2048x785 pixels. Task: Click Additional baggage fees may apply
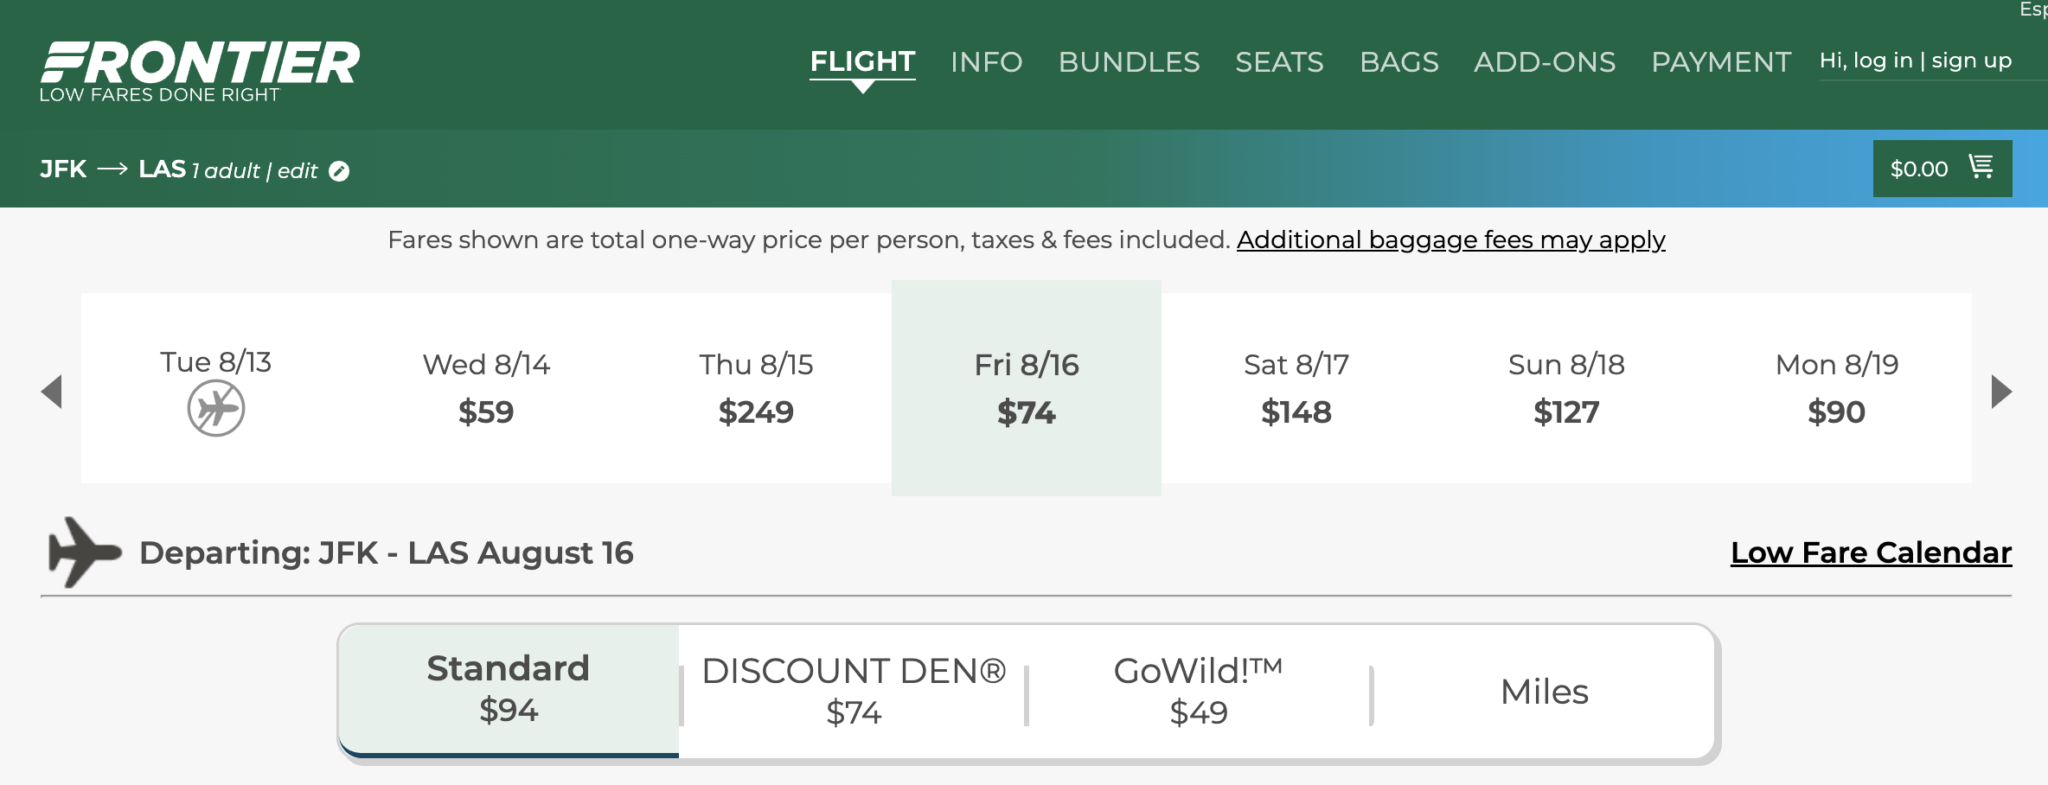point(1451,240)
